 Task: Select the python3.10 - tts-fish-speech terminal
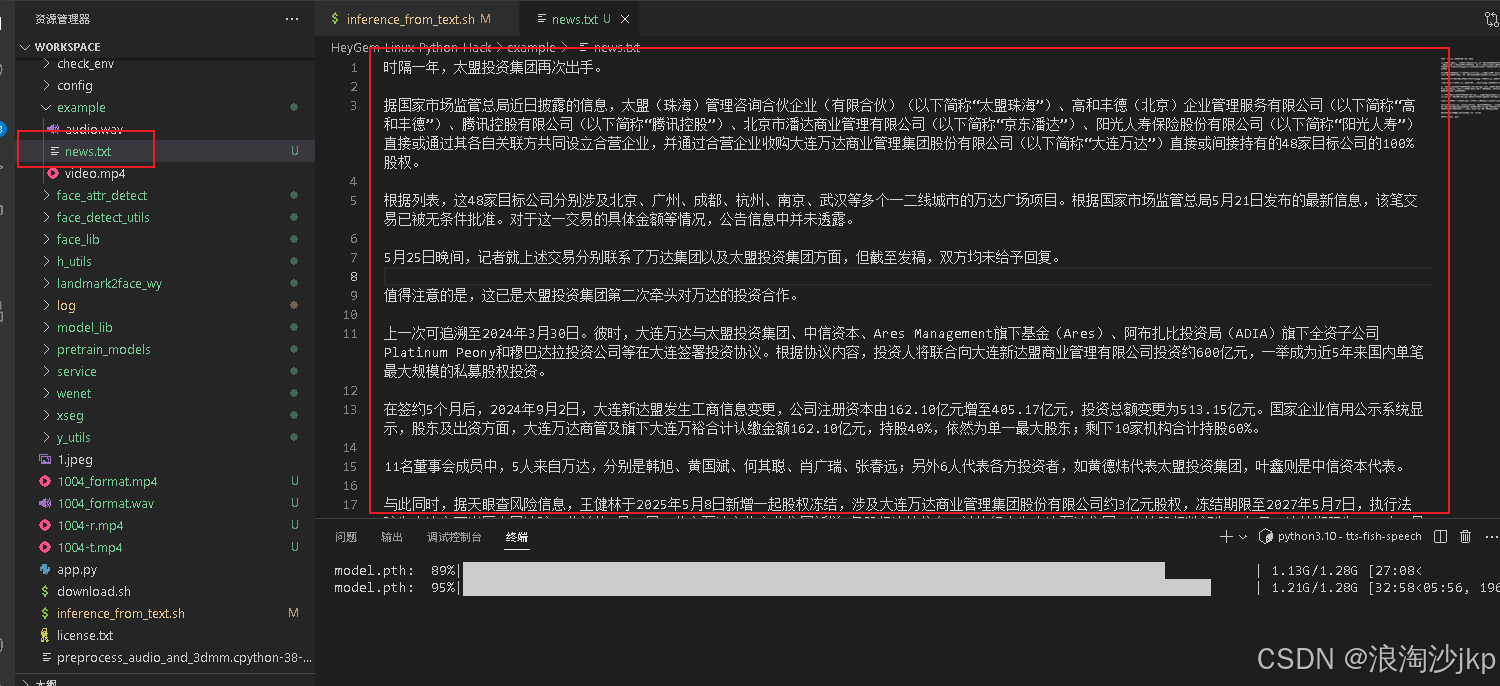click(x=1340, y=537)
